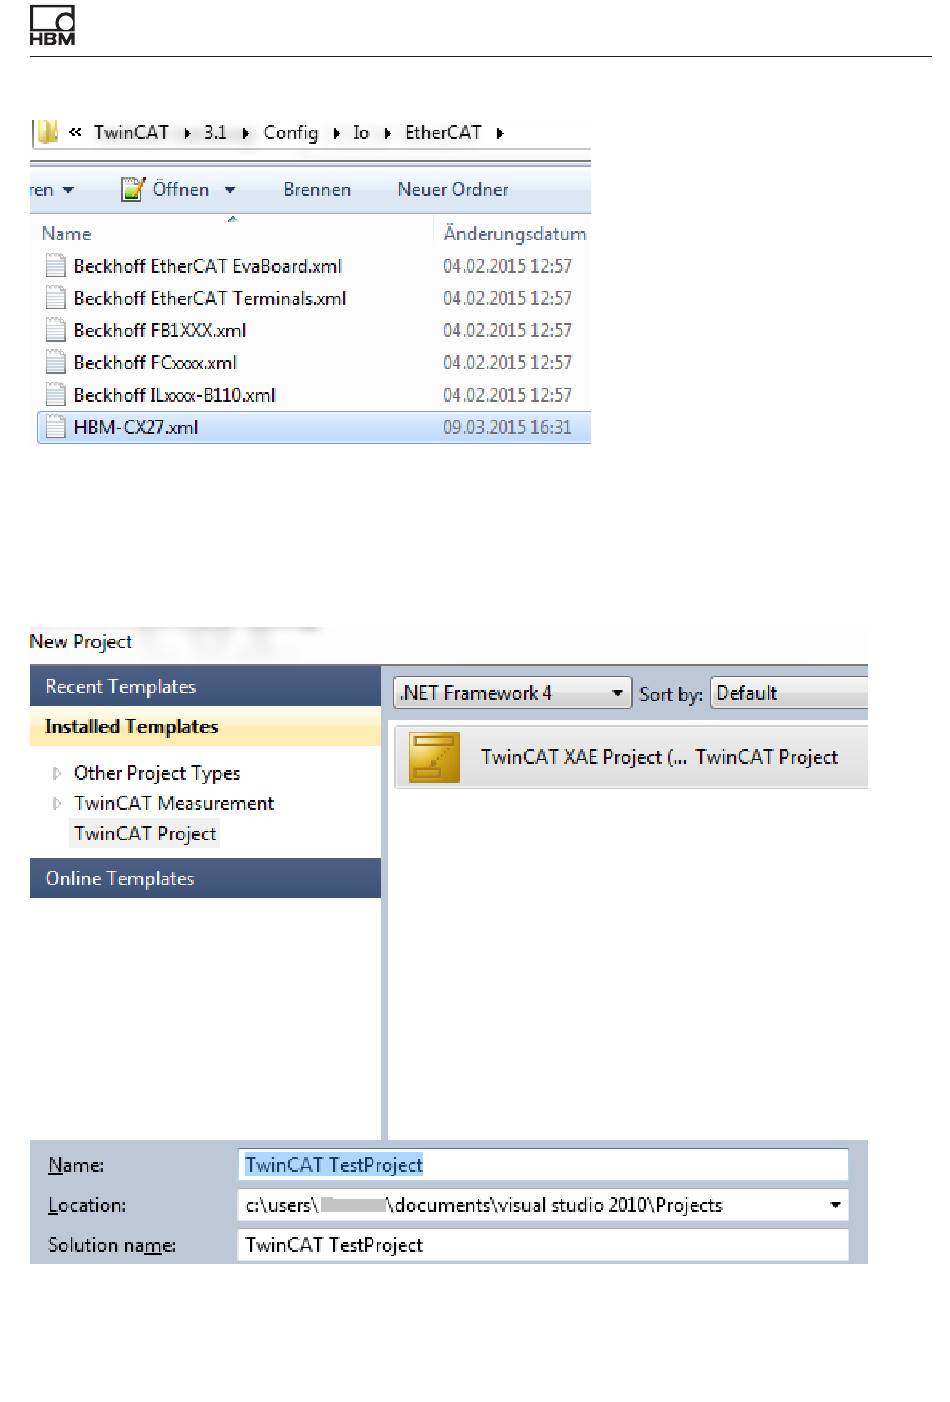Select Other Project Types tree item
Viewport: 950px width, 1402px height.
point(157,773)
